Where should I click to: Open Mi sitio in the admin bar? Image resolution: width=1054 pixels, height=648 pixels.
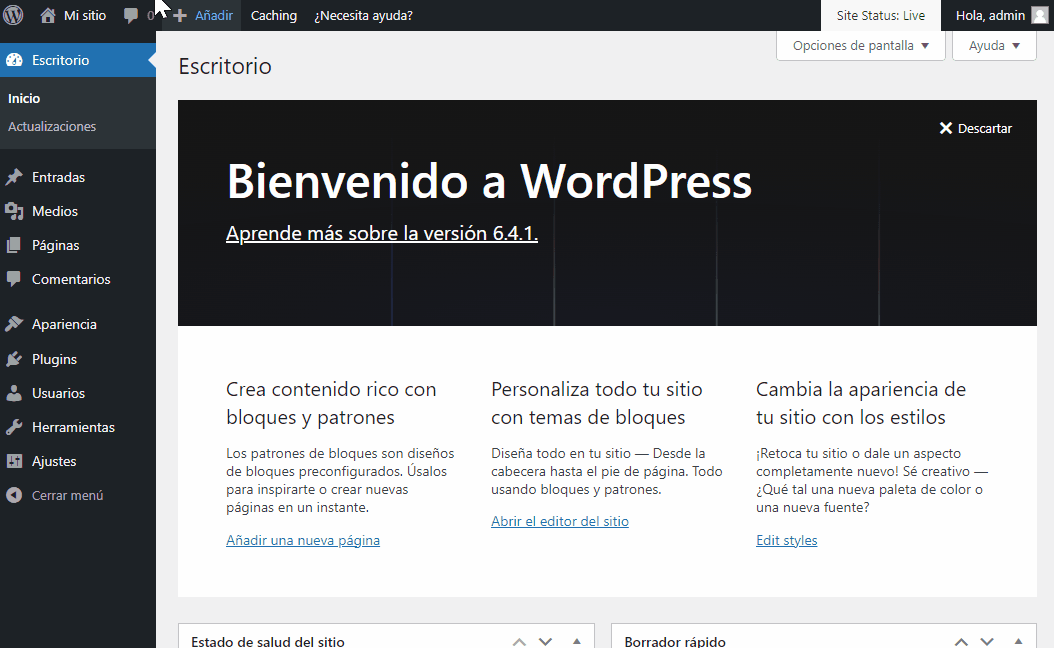85,15
